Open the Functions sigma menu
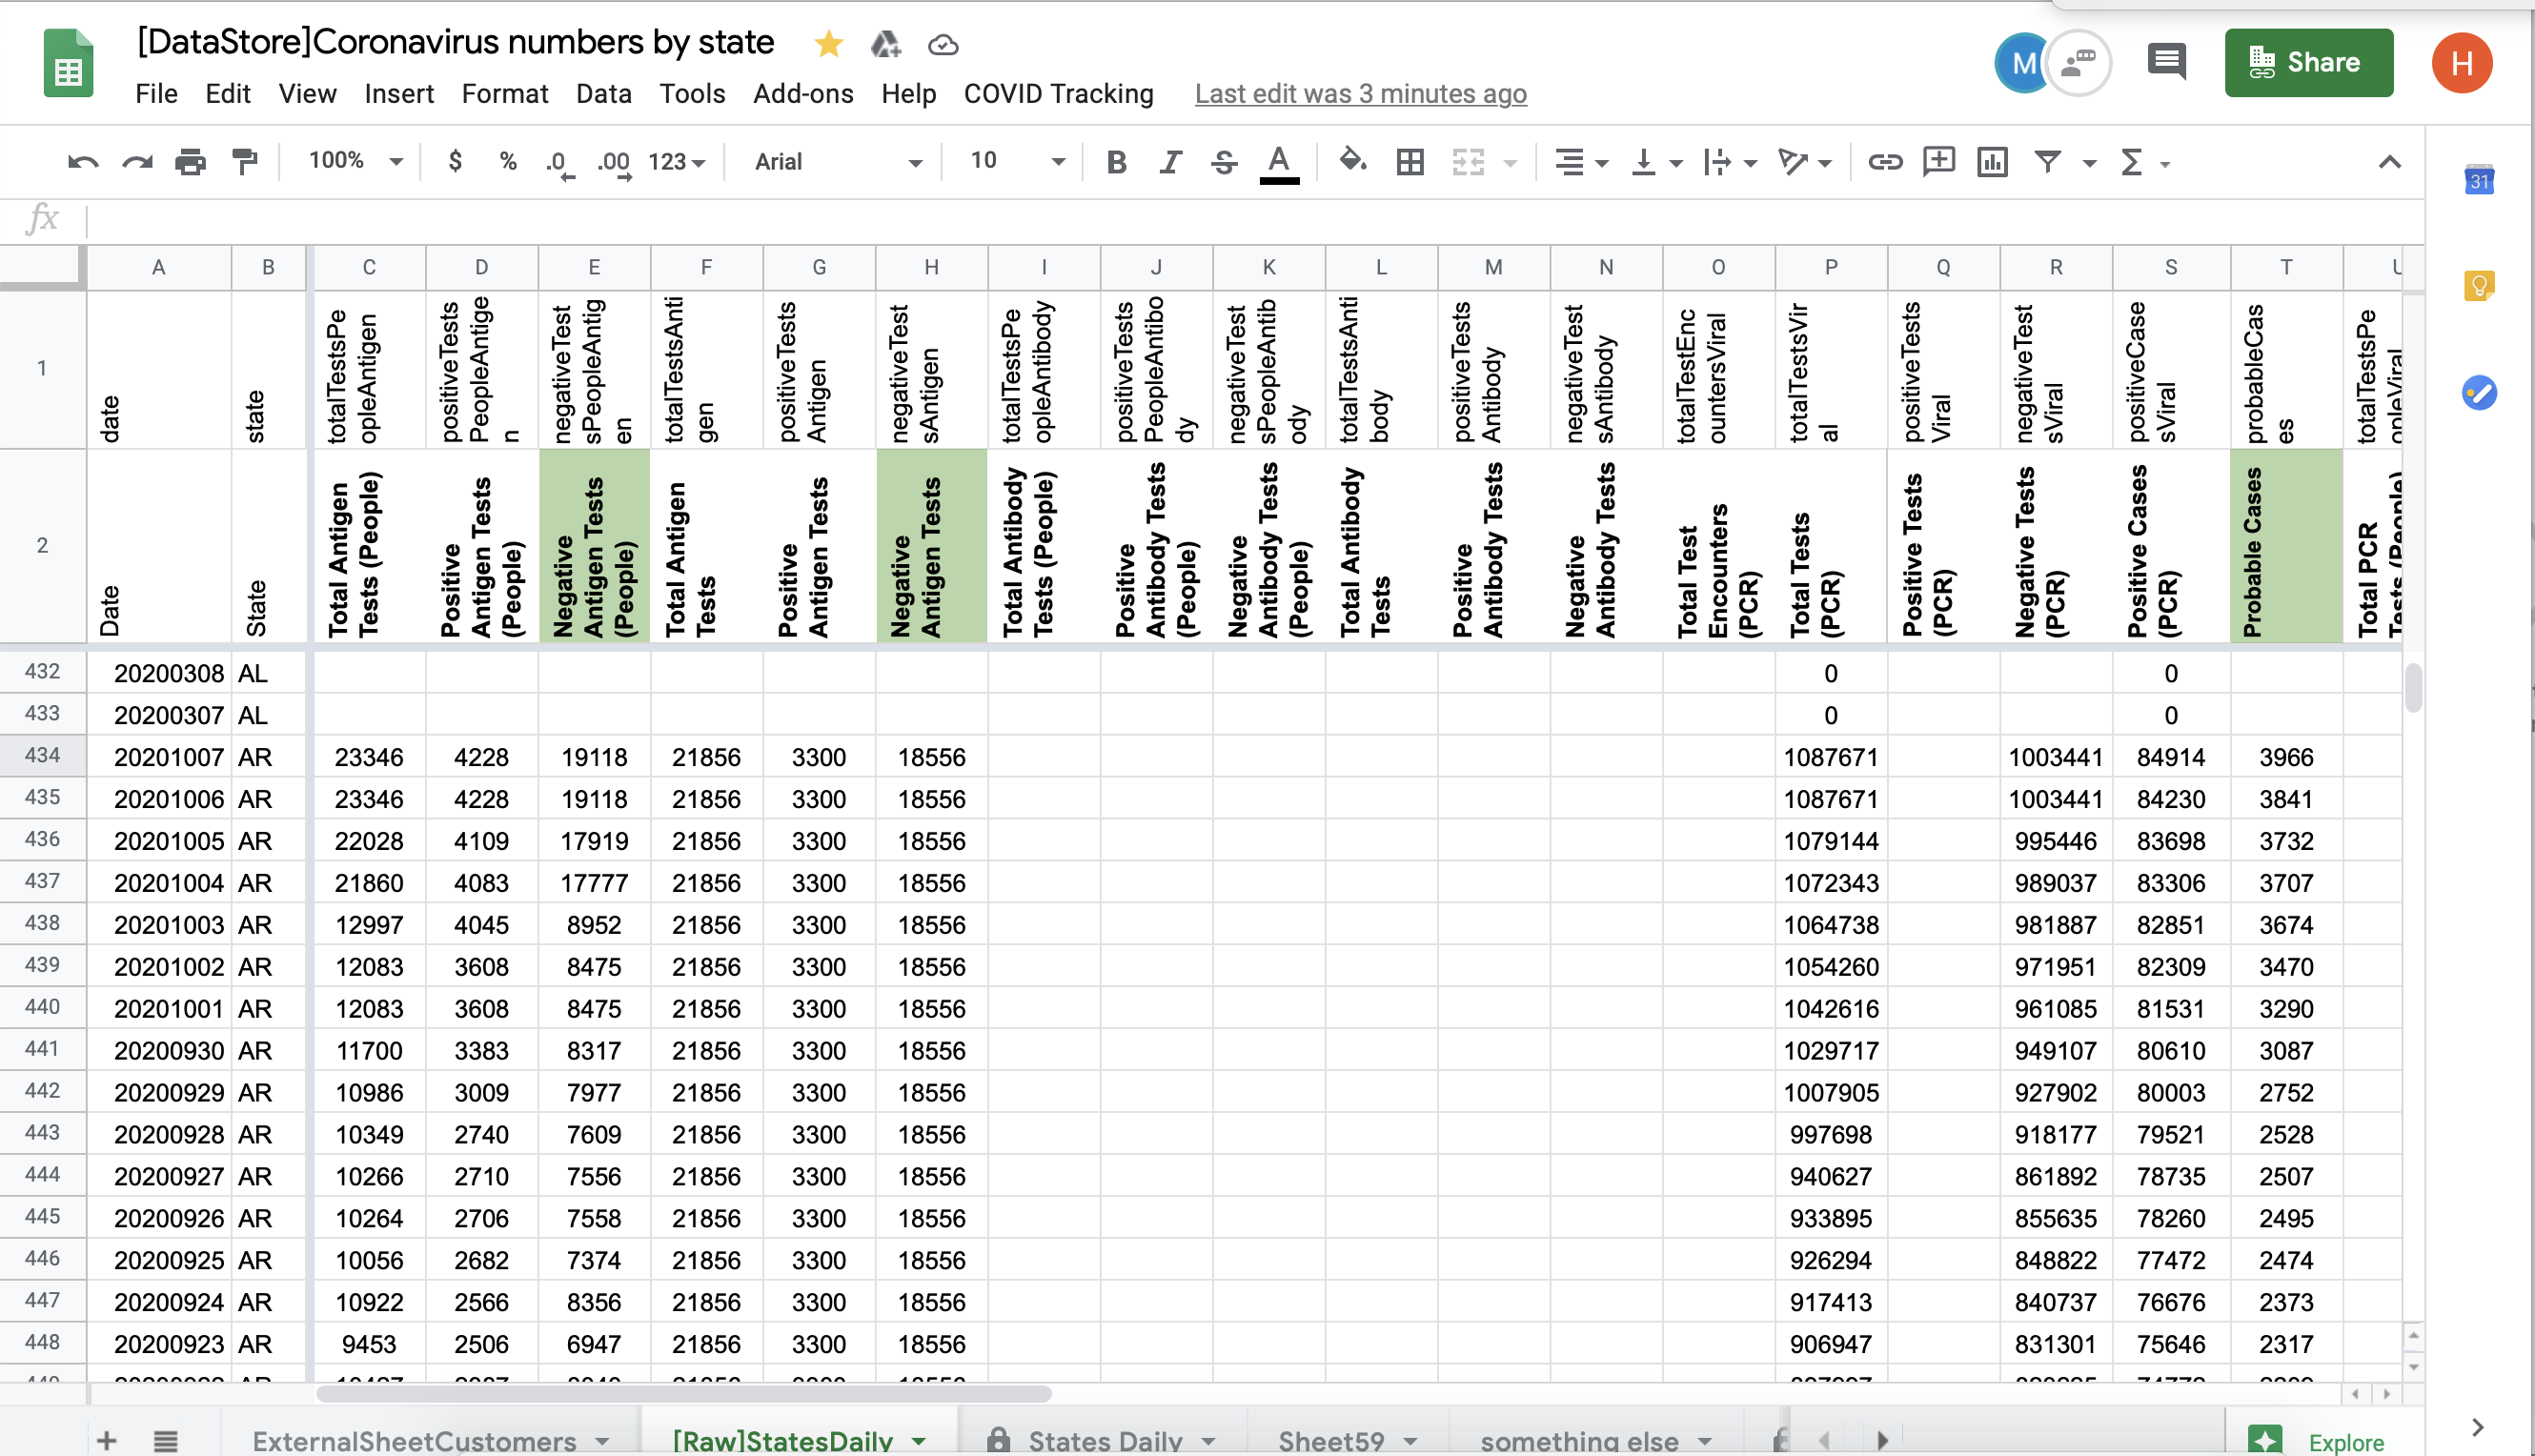 pos(2130,162)
